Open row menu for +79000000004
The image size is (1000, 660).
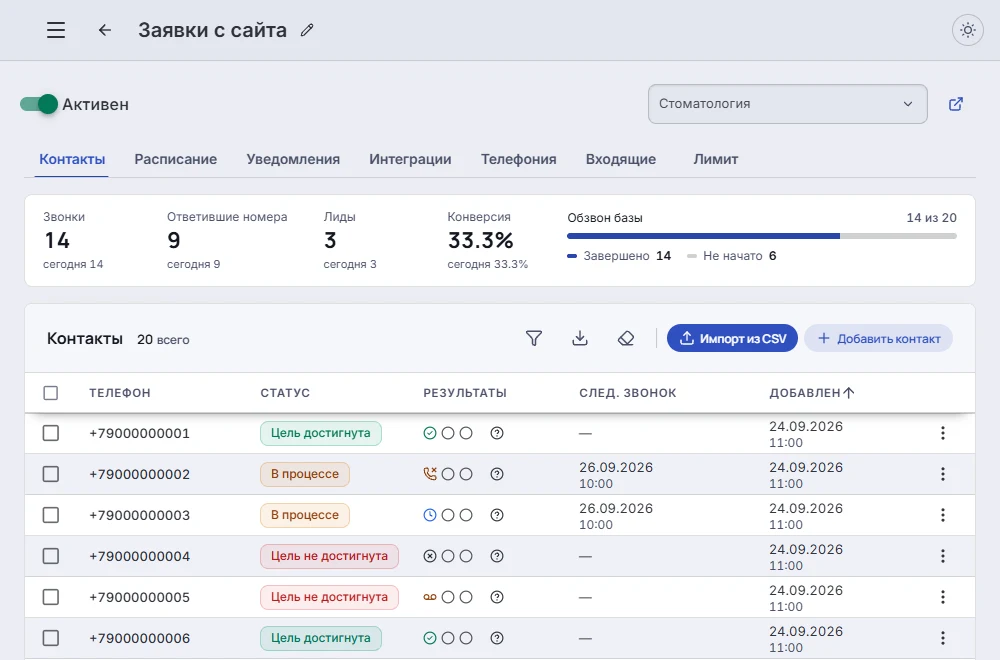pyautogui.click(x=943, y=556)
